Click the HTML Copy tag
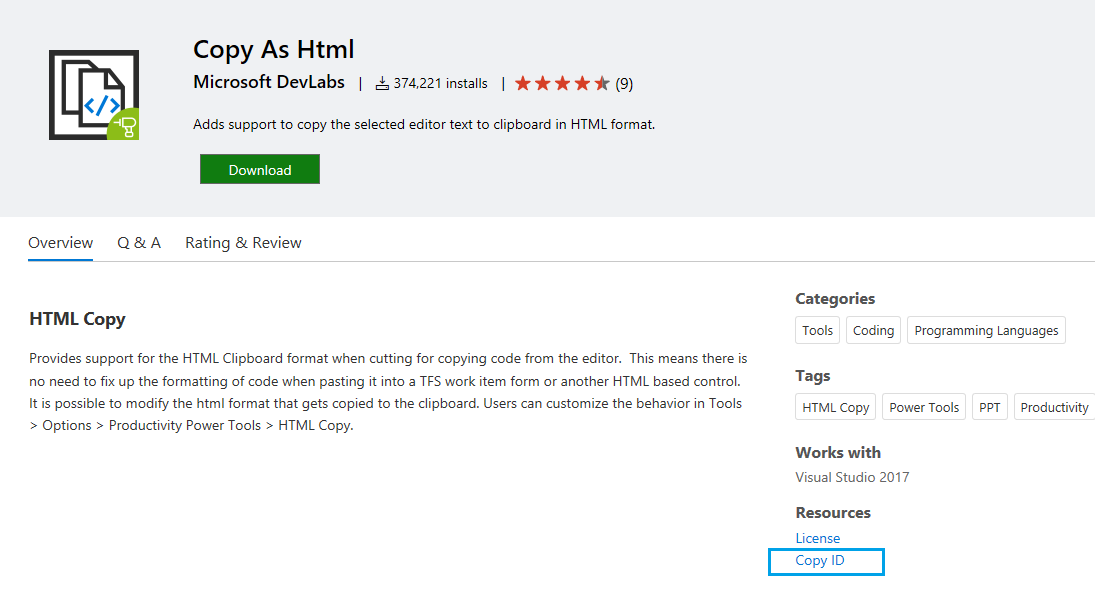 click(835, 407)
